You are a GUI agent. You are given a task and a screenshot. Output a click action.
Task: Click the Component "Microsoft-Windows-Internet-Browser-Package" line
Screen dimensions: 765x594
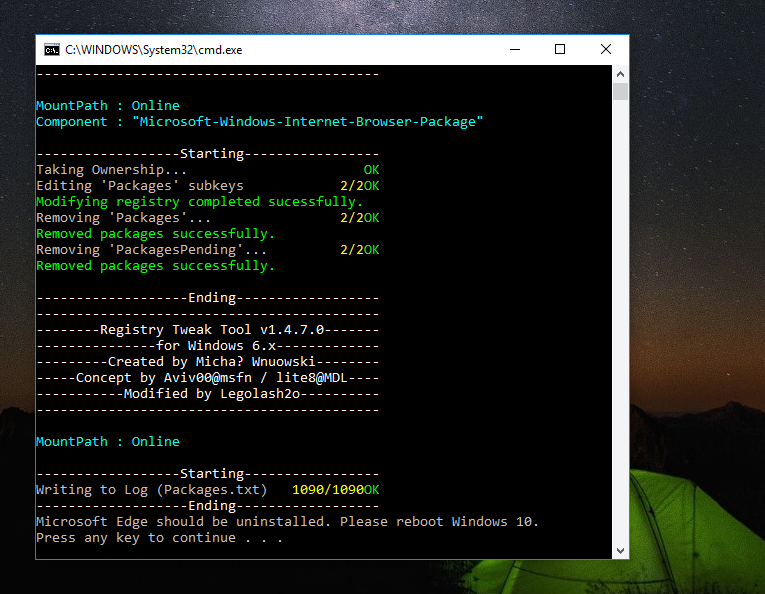pos(260,122)
